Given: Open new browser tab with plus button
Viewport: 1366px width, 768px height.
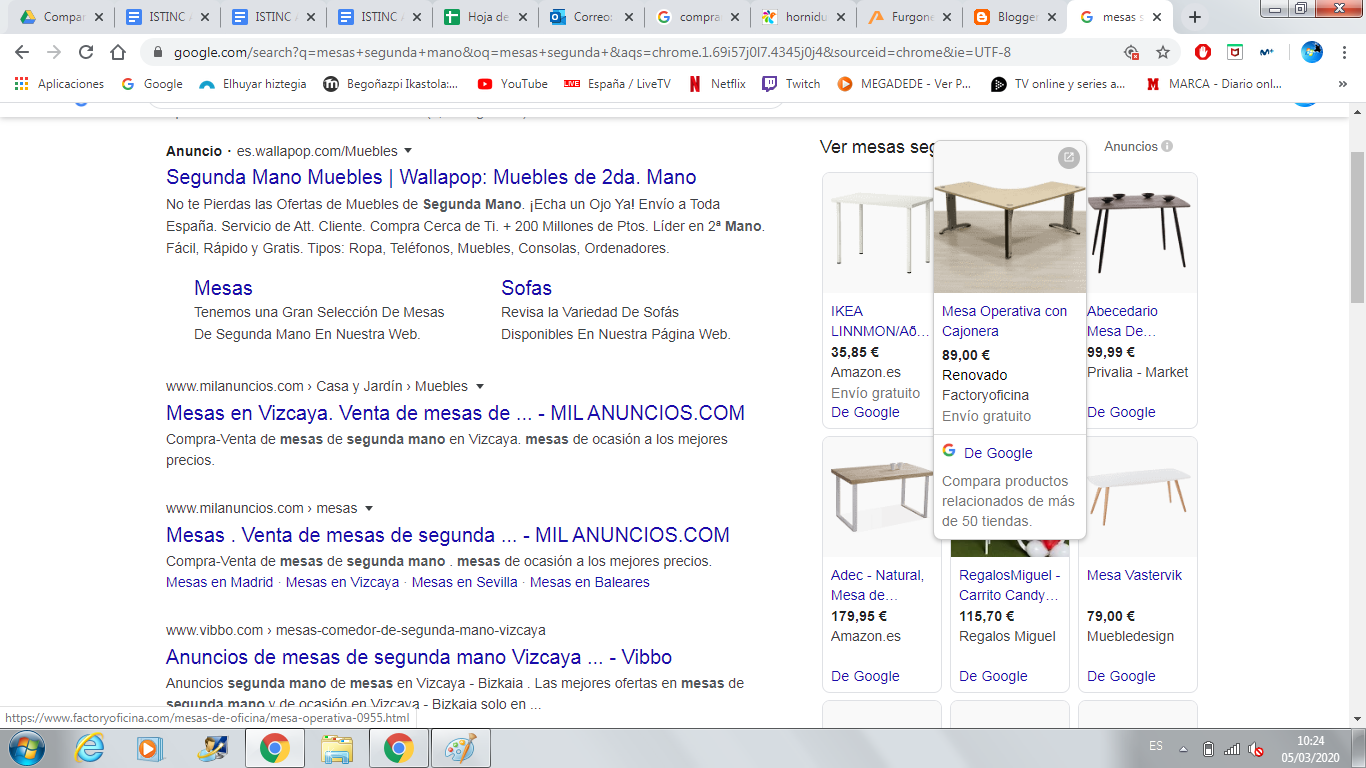Looking at the screenshot, I should [1194, 17].
